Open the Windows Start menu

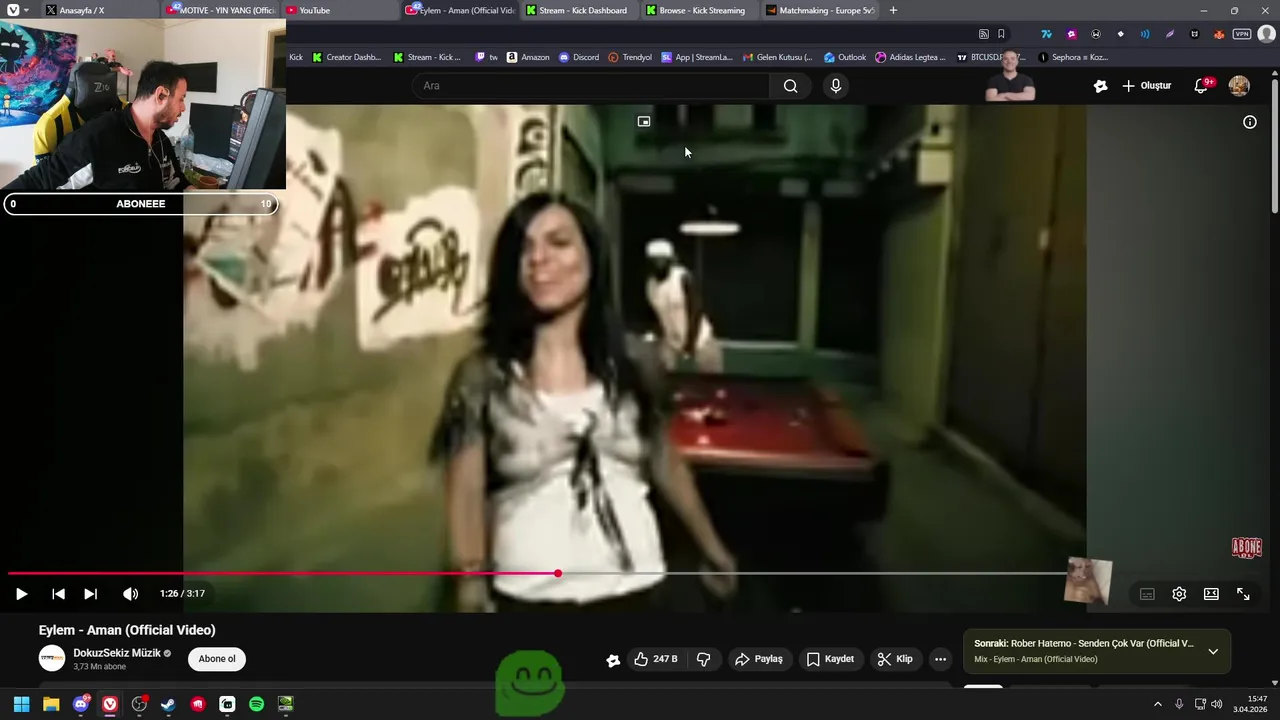point(21,704)
